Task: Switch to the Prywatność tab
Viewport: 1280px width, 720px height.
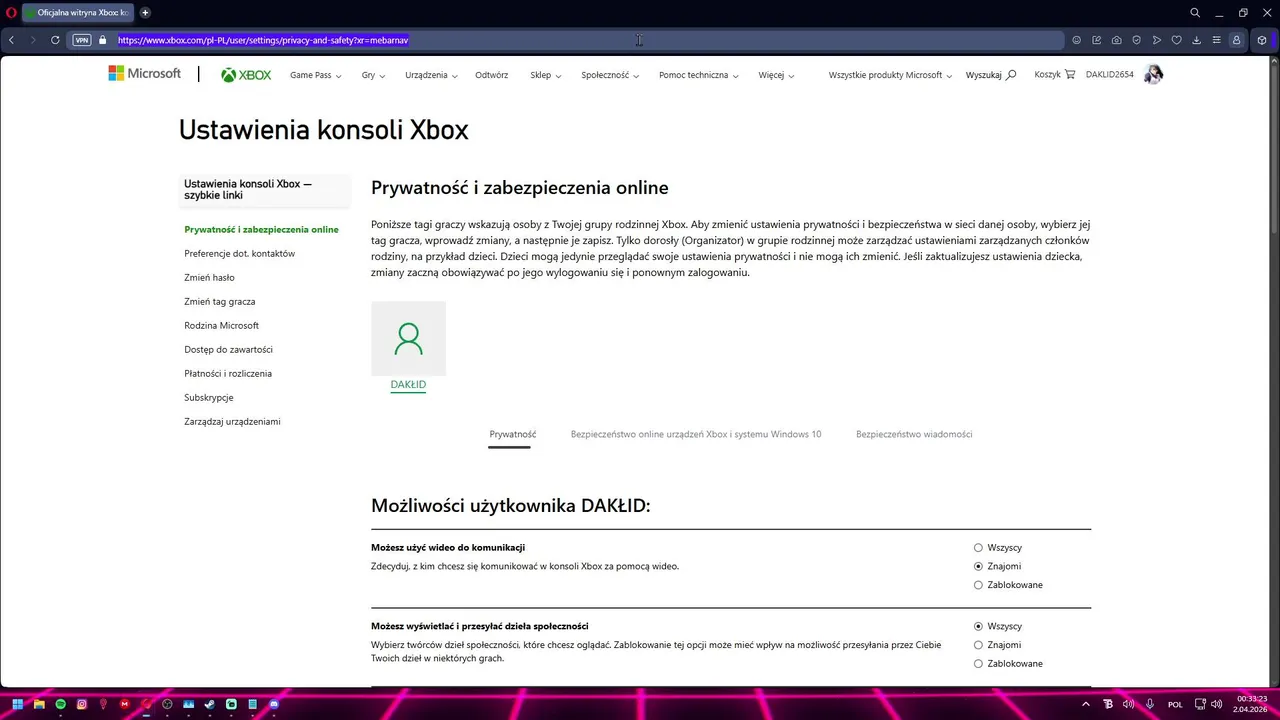Action: (x=512, y=434)
